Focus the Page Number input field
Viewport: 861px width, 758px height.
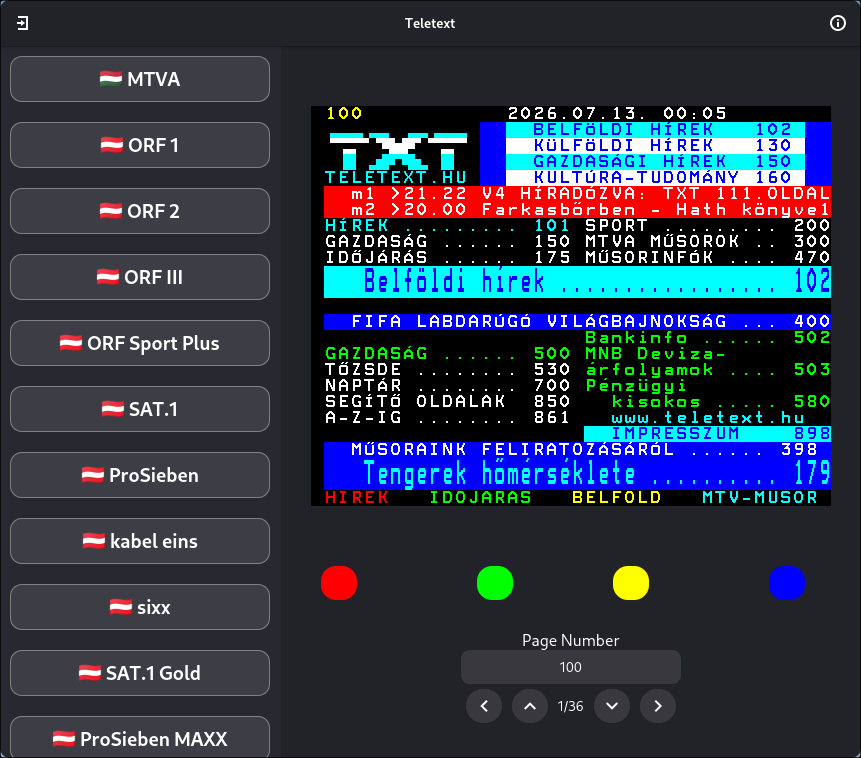(571, 667)
